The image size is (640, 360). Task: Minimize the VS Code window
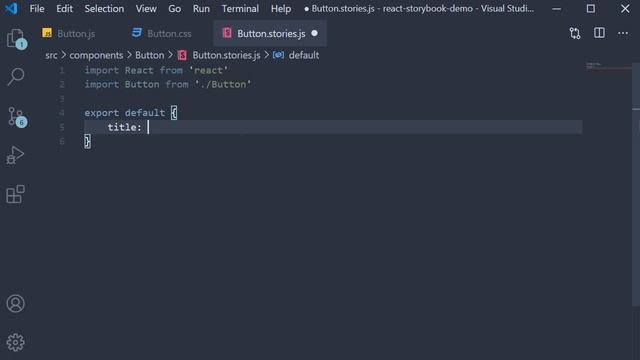pyautogui.click(x=556, y=9)
